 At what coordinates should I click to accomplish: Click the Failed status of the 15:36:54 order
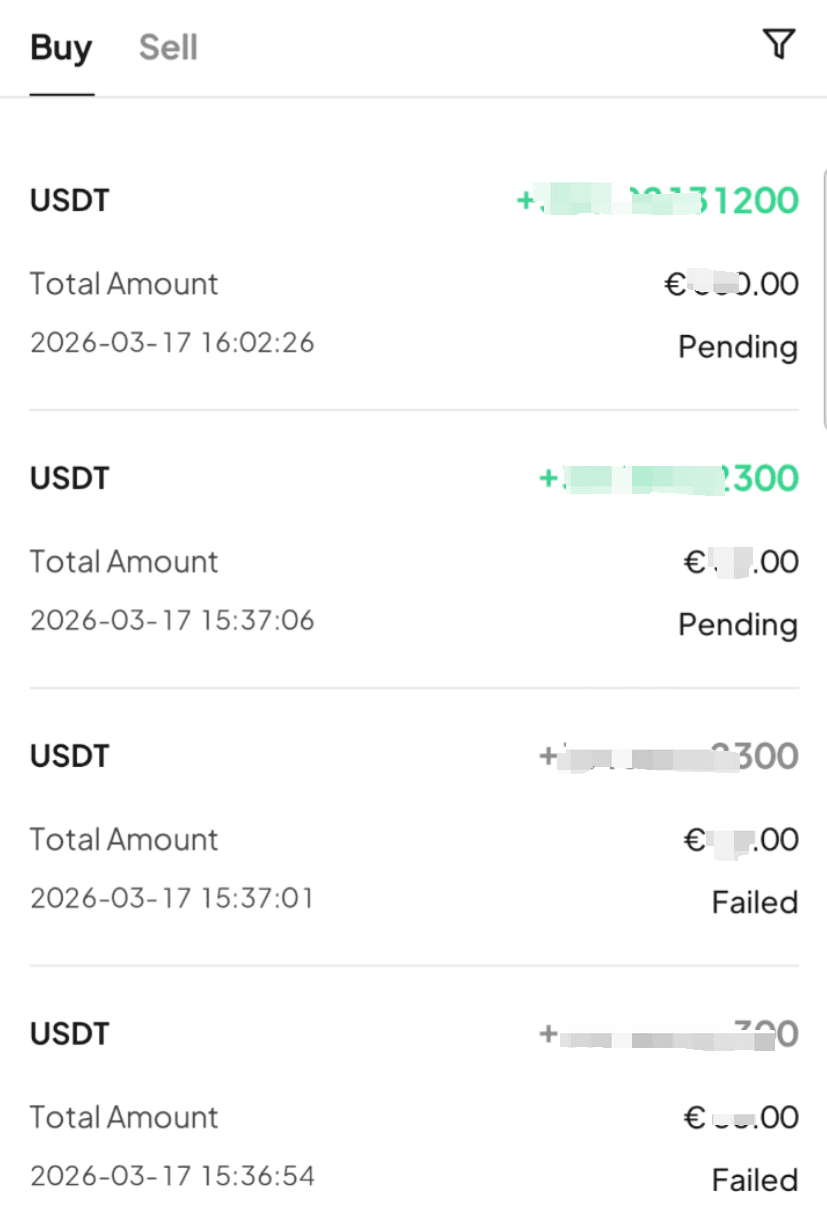[x=754, y=1180]
